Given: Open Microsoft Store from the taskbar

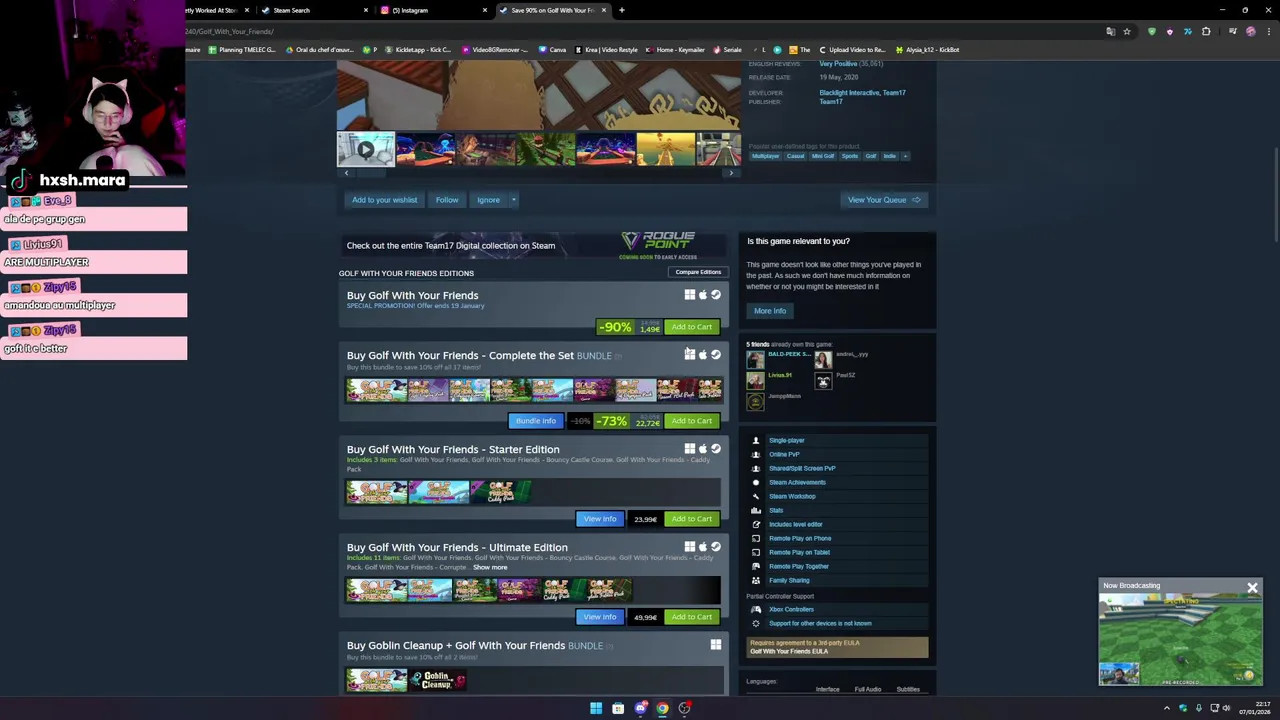Looking at the screenshot, I should point(618,708).
